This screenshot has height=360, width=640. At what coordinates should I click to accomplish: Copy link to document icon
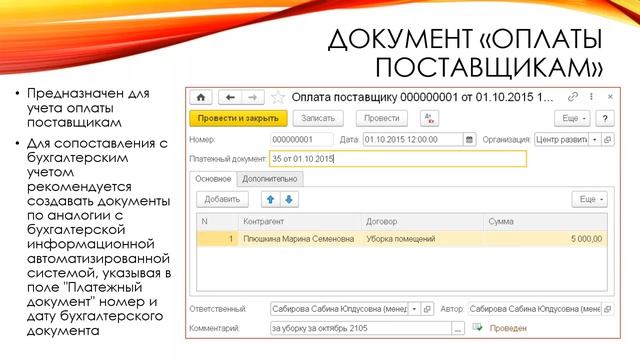[x=573, y=97]
